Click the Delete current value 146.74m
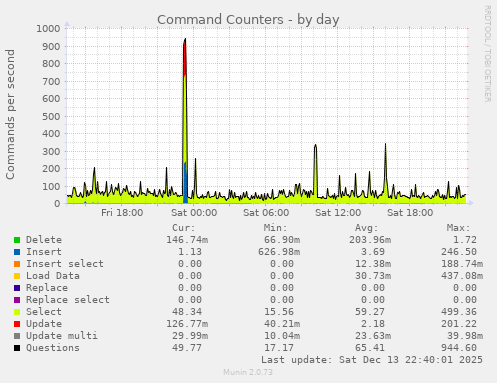 [187, 240]
